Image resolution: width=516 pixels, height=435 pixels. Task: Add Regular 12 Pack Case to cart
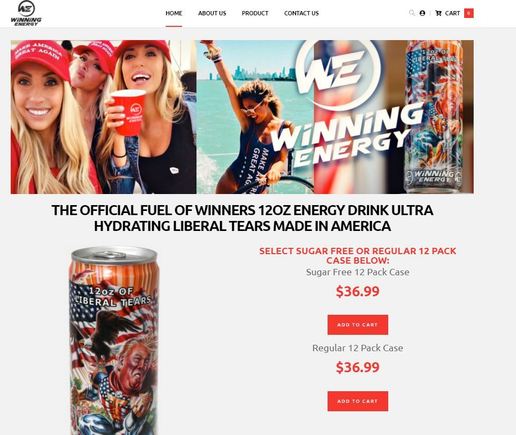358,401
